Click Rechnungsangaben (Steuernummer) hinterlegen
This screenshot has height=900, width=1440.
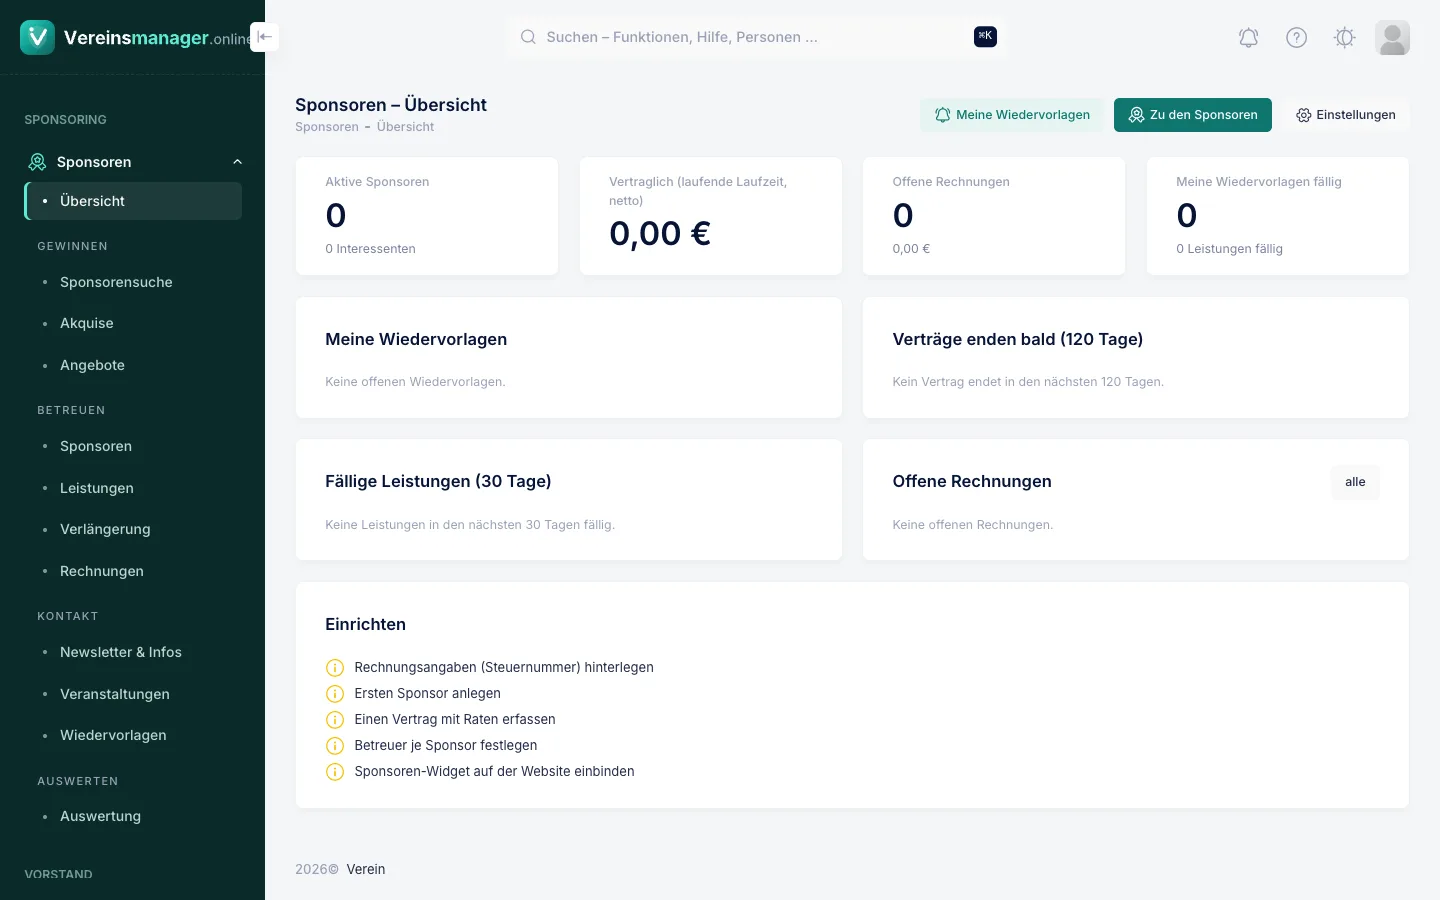point(504,668)
